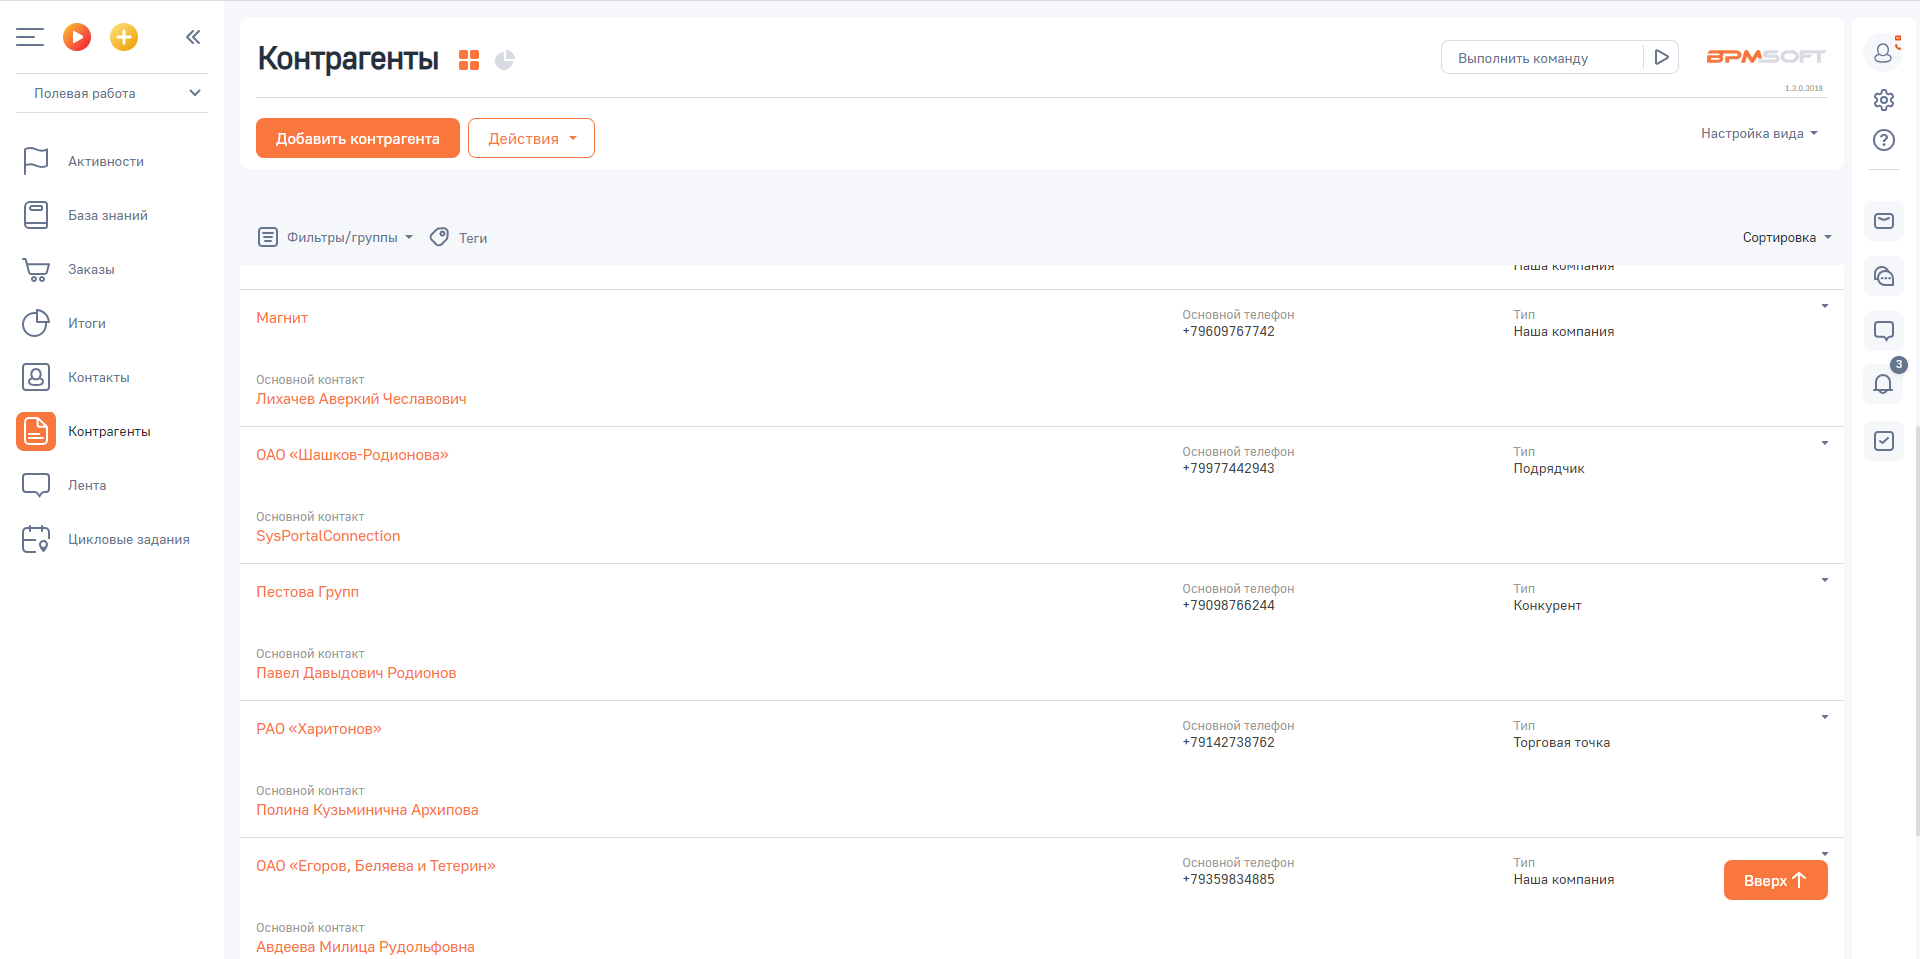
Task: Click the yellow plus quick-add icon
Action: pos(124,37)
